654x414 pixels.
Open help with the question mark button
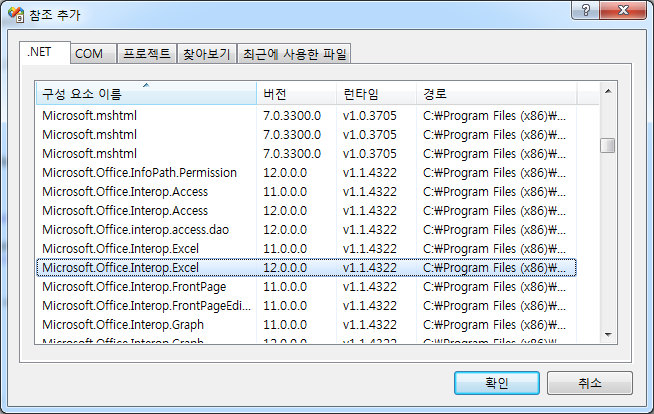click(x=586, y=10)
